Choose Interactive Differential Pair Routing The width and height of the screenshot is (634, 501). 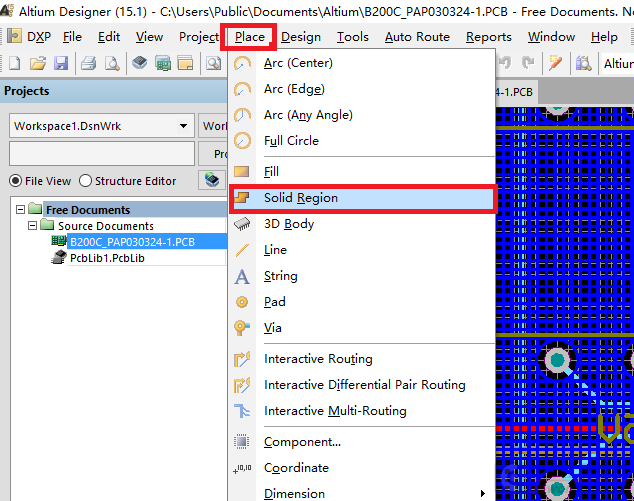point(362,385)
